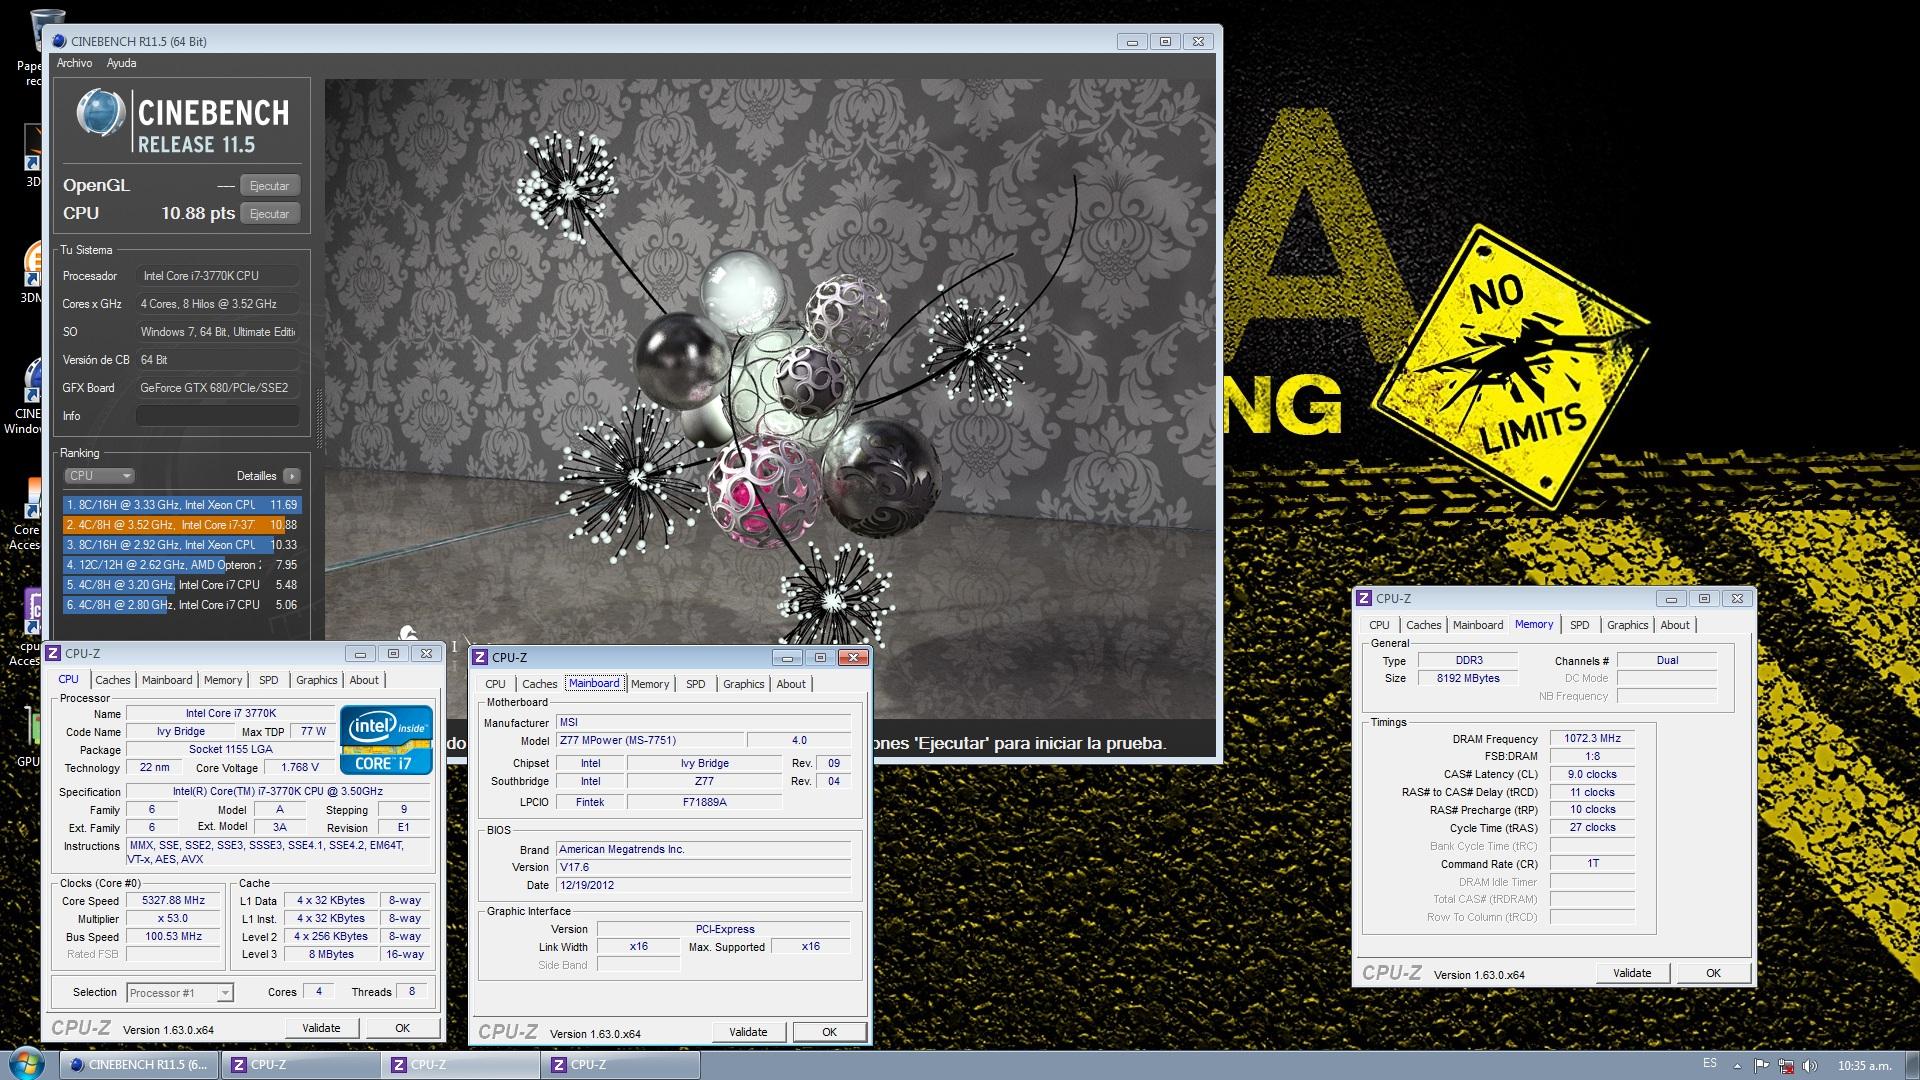
Task: Select ranking row 4C/8H @ 3.52 GHz Core i7
Action: 181,525
